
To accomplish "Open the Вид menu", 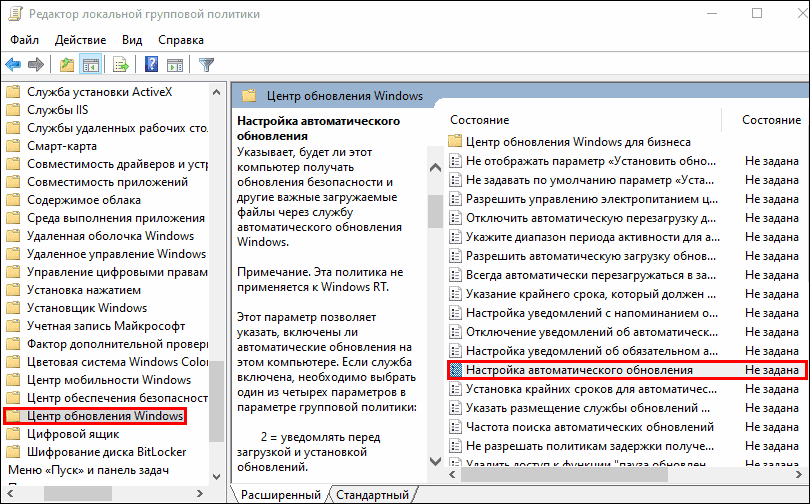I will (x=132, y=40).
